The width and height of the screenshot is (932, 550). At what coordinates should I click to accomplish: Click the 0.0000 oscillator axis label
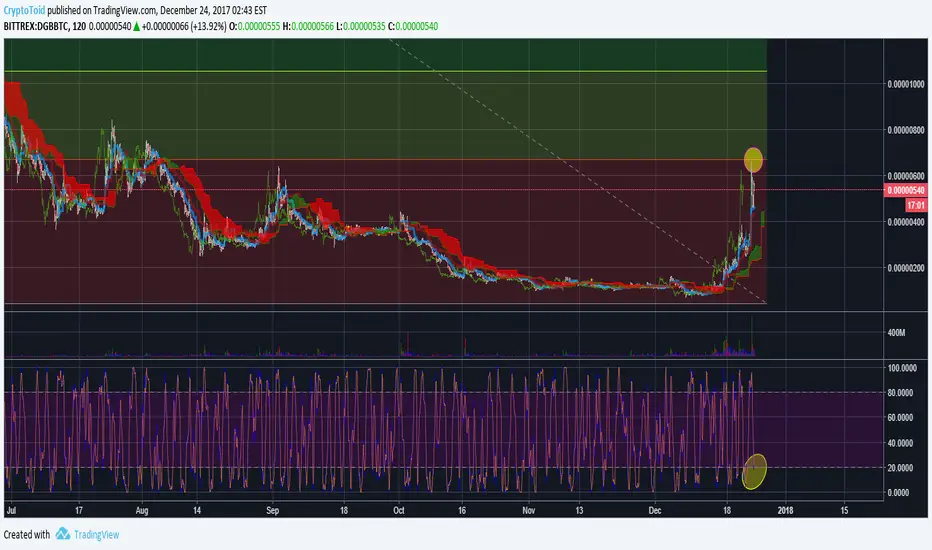pos(898,492)
